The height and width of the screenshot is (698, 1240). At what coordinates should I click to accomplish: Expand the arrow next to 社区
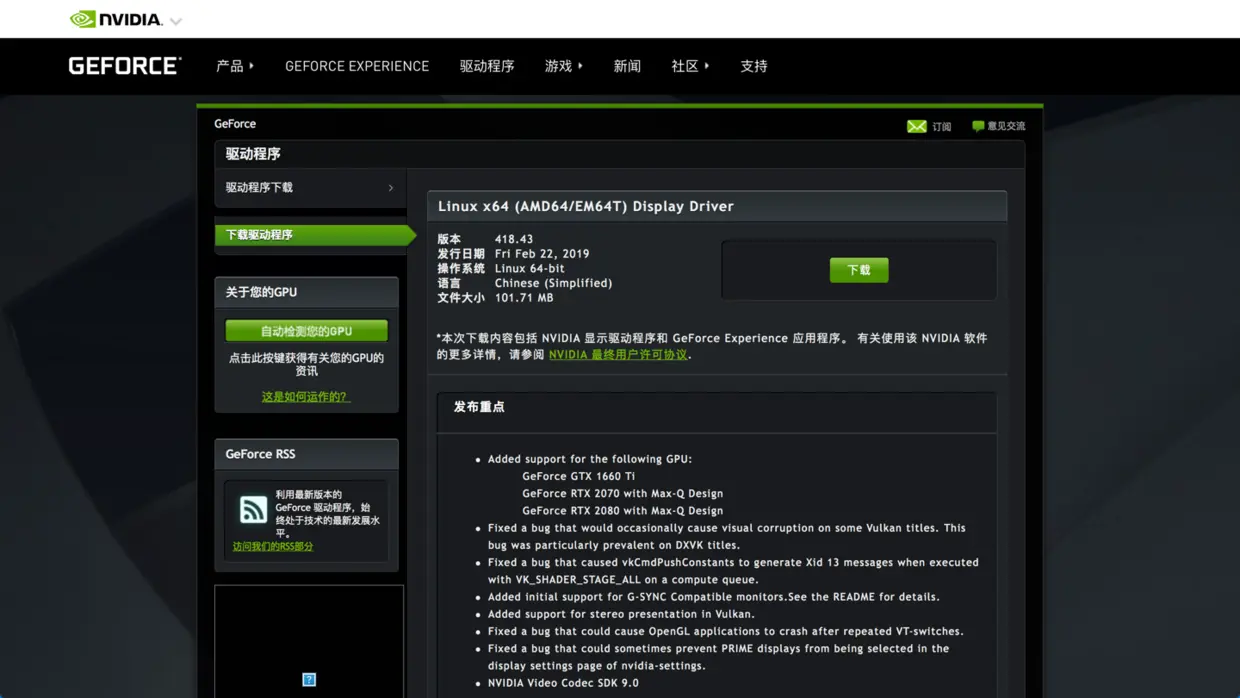707,66
